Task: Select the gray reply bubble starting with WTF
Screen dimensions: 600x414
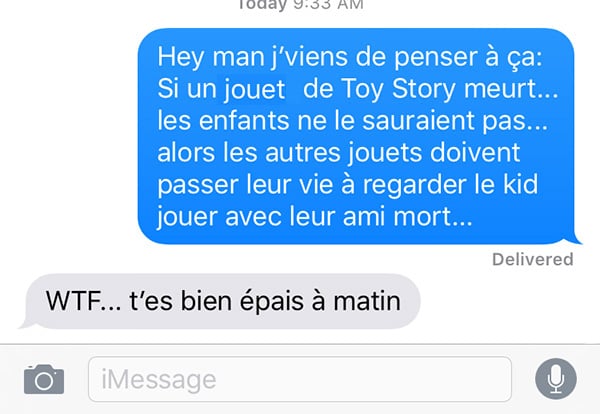Action: (x=220, y=301)
